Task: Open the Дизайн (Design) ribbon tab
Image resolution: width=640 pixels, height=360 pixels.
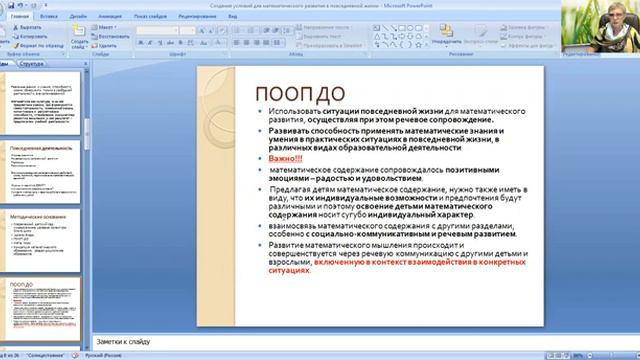Action: pyautogui.click(x=78, y=16)
